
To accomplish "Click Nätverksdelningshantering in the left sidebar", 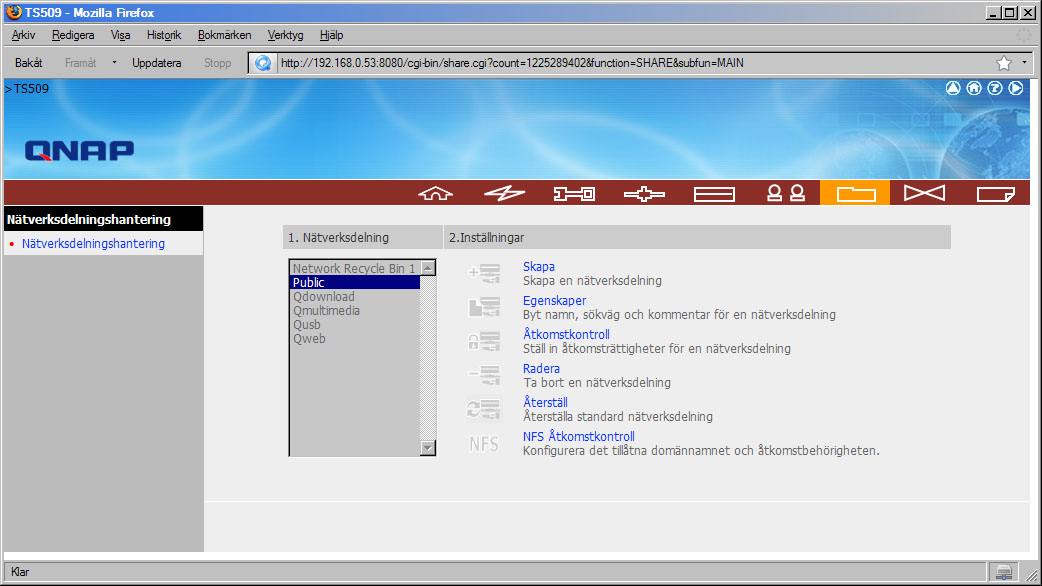I will click(x=93, y=244).
